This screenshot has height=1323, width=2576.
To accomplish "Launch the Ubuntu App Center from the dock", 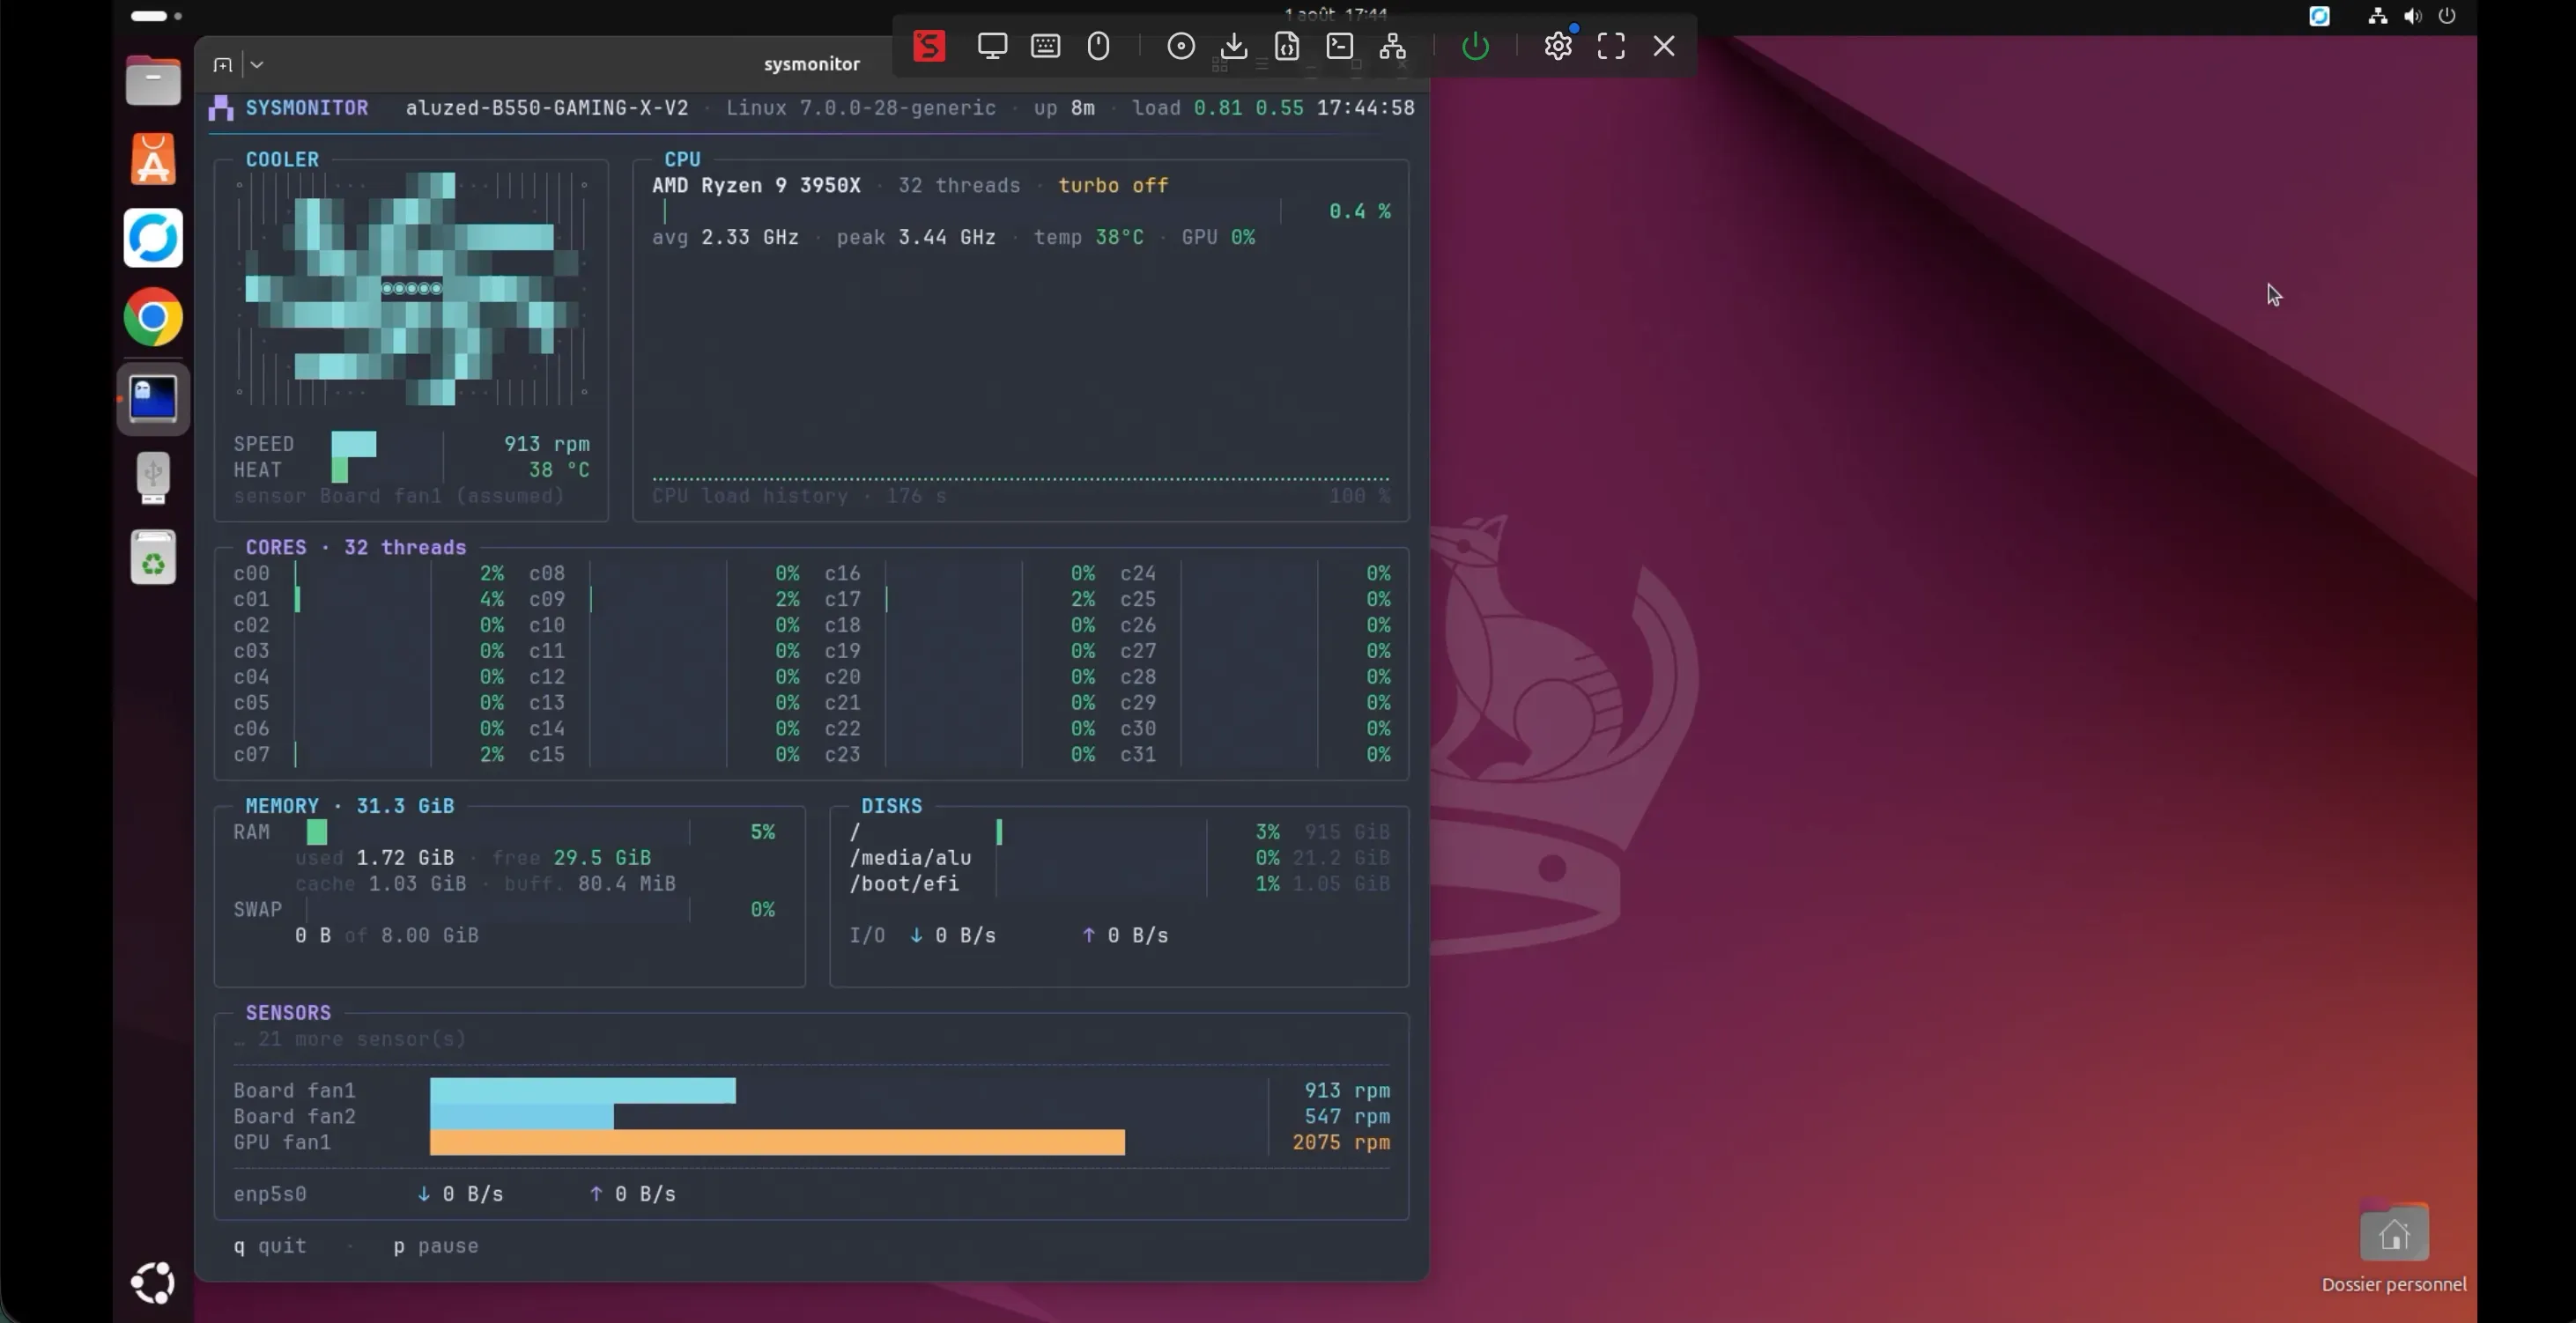I will (x=153, y=159).
